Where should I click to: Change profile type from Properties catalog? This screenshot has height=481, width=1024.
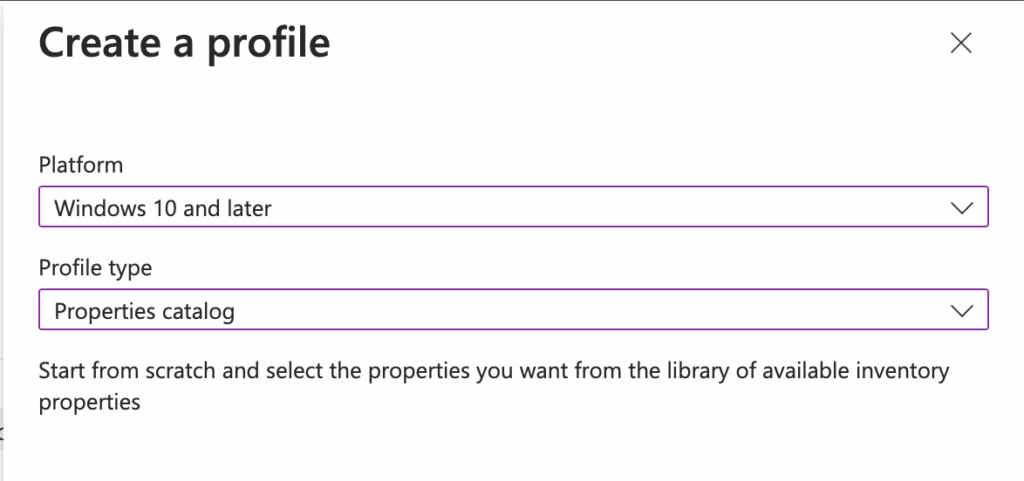click(513, 311)
